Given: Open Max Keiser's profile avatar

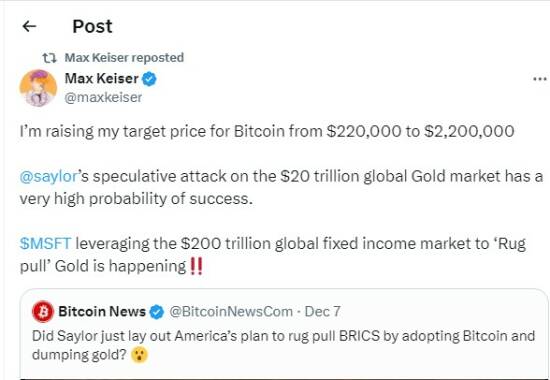Looking at the screenshot, I should (x=38, y=88).
